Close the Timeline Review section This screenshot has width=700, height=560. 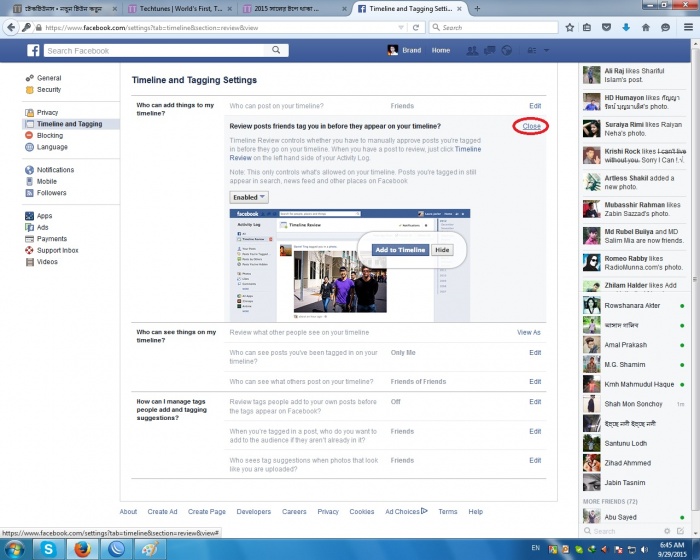point(531,126)
